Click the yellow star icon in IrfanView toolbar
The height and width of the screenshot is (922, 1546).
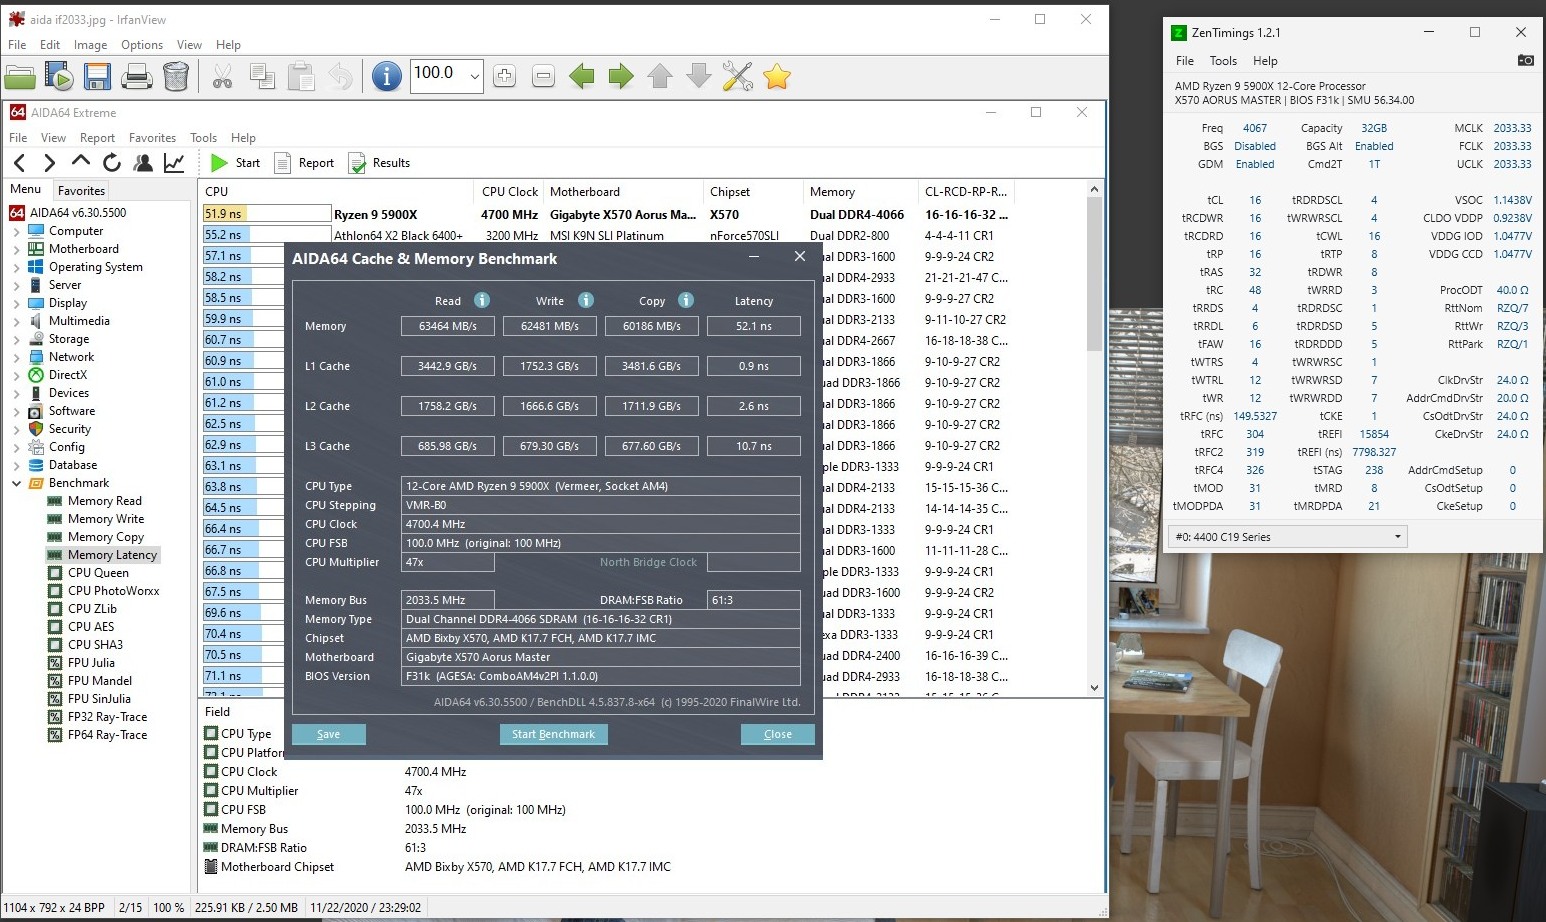click(777, 76)
